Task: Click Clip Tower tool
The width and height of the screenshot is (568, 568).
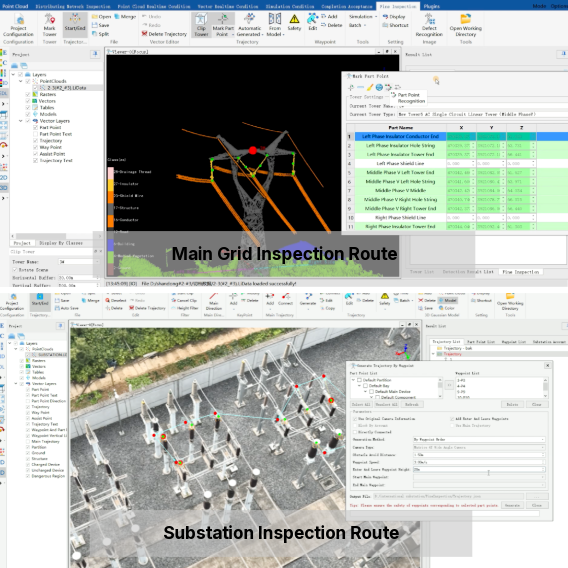Action: (201, 25)
